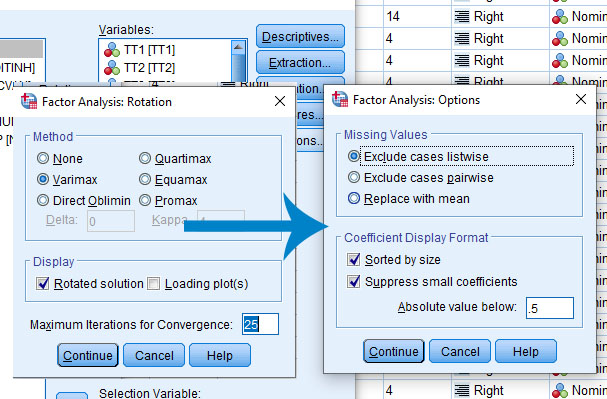Choose the Promax rotation method
607x399 pixels.
click(x=145, y=200)
